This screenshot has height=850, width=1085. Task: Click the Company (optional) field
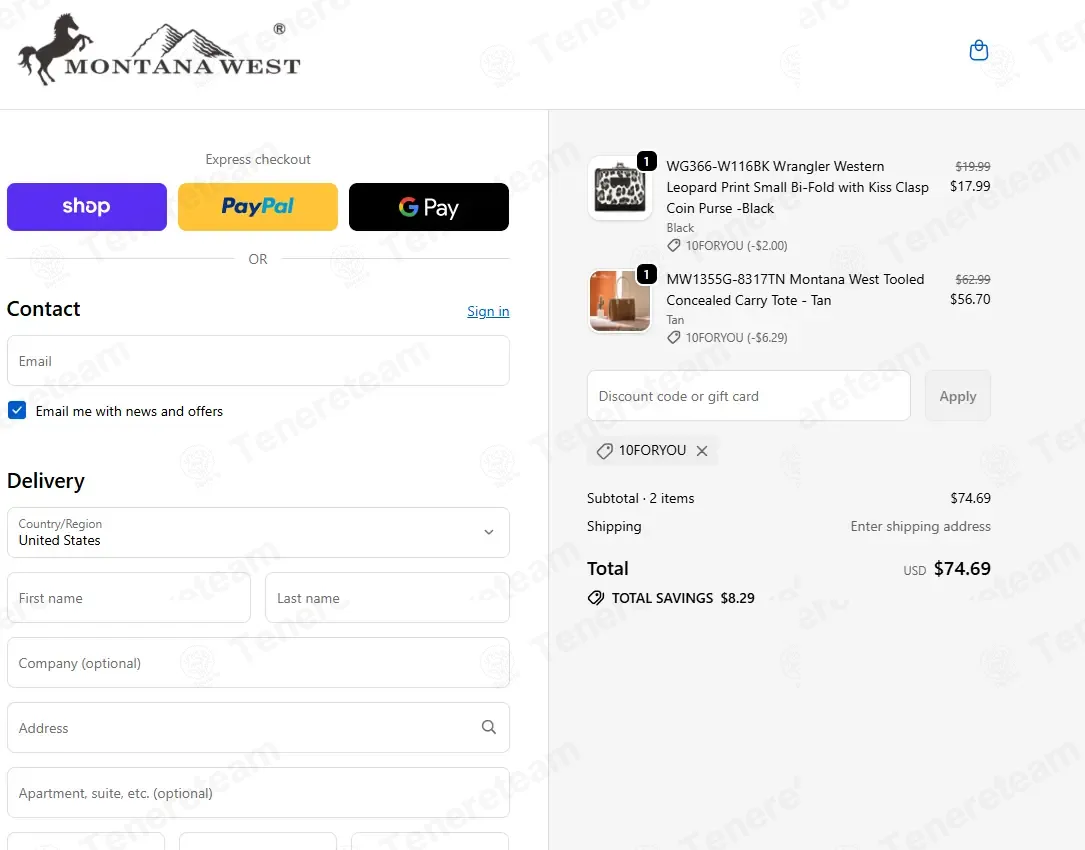tap(258, 663)
